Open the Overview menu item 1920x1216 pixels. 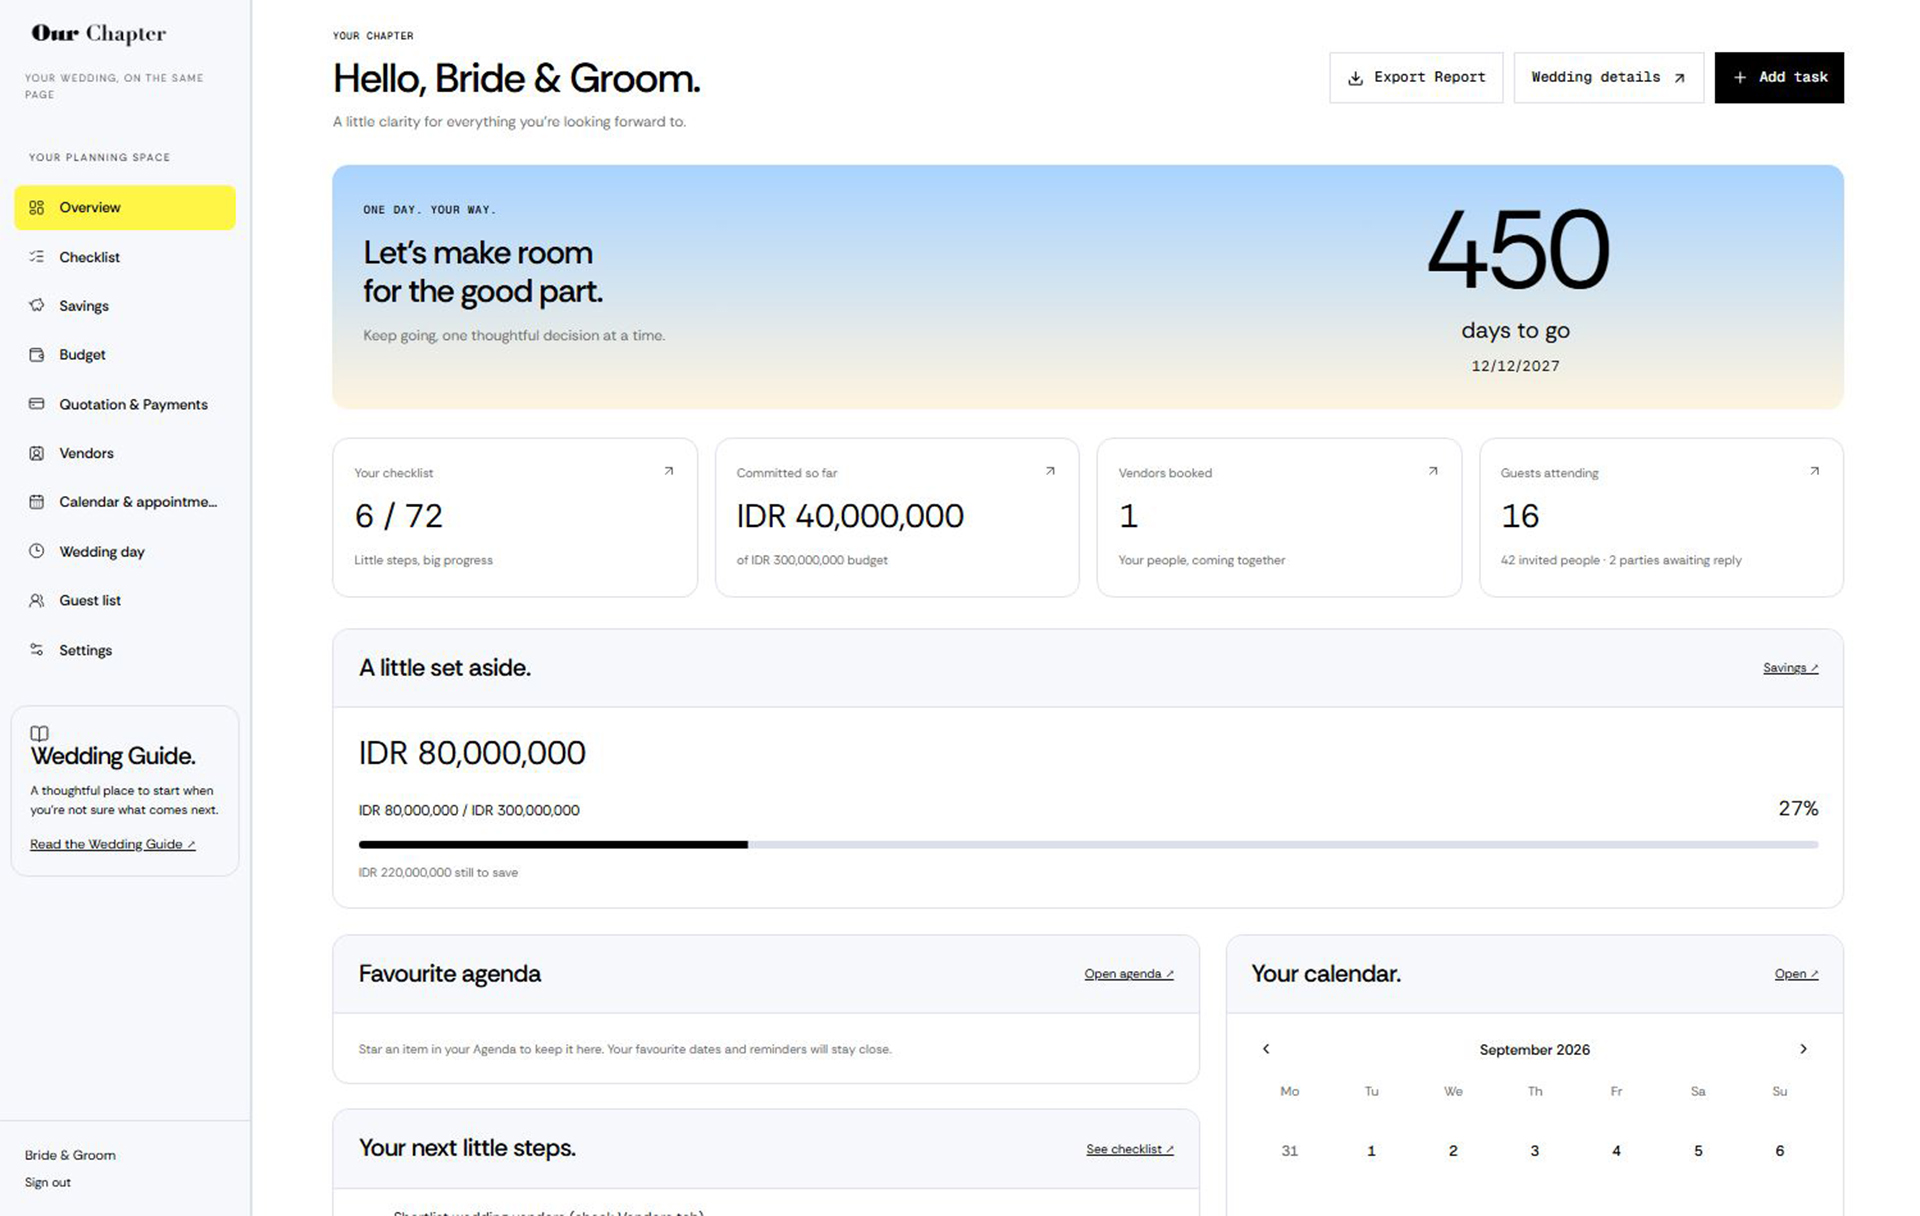coord(125,208)
